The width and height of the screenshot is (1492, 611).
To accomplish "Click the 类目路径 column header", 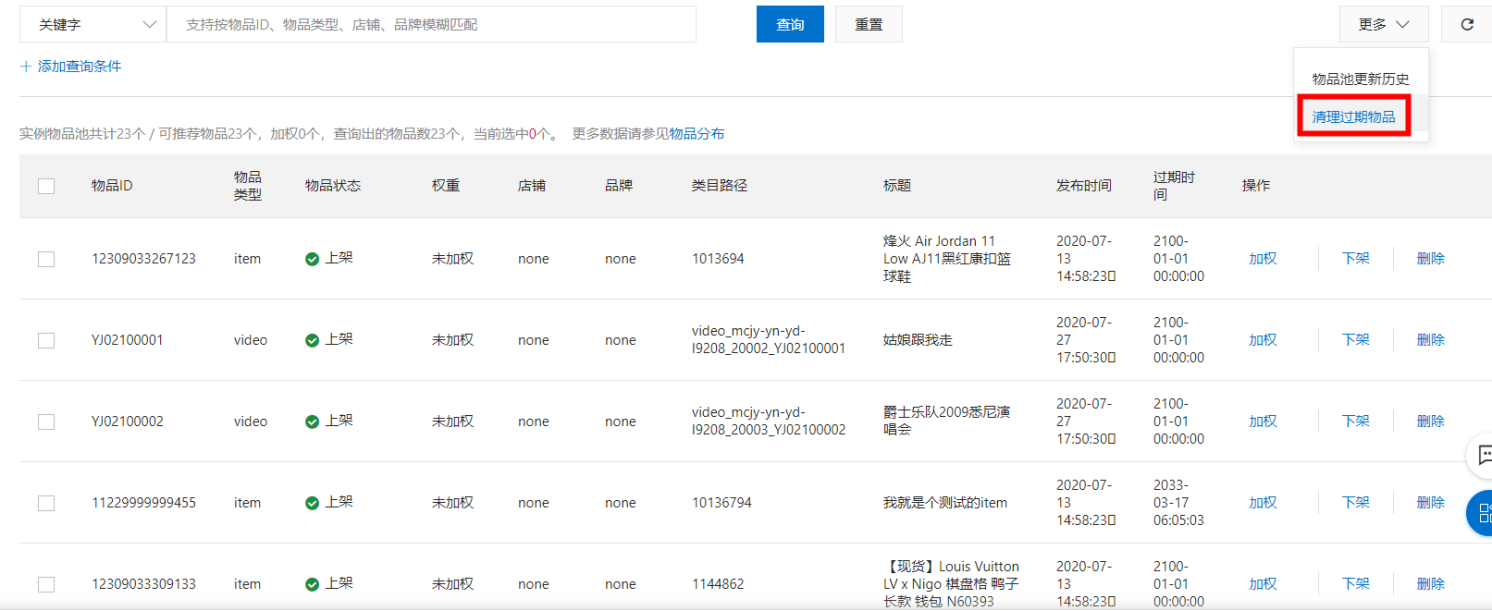I will (x=720, y=186).
